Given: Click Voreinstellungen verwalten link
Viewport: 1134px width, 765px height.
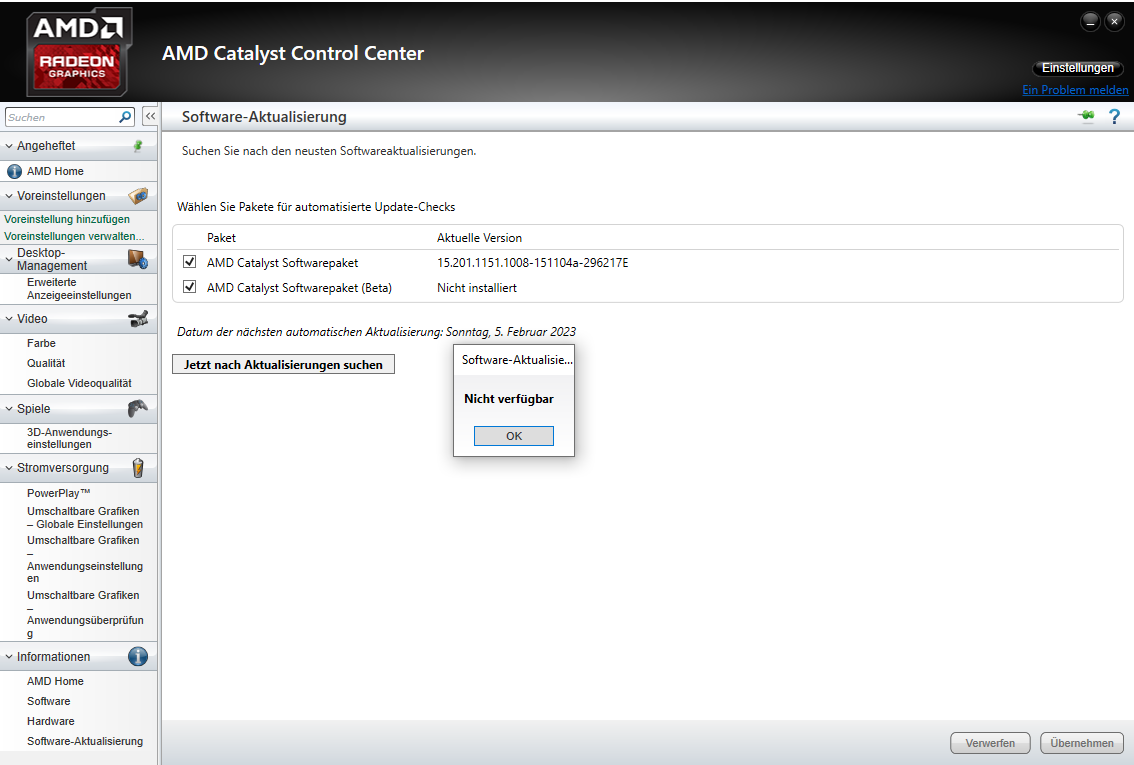Looking at the screenshot, I should 74,236.
